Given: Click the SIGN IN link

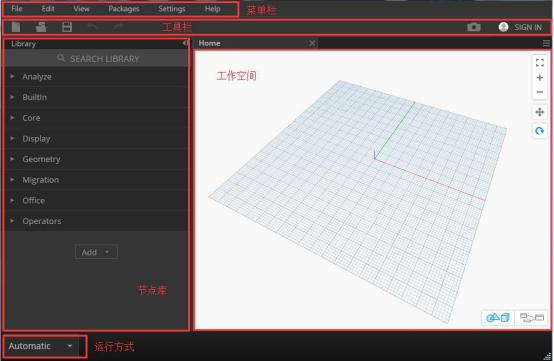Looking at the screenshot, I should click(x=528, y=27).
